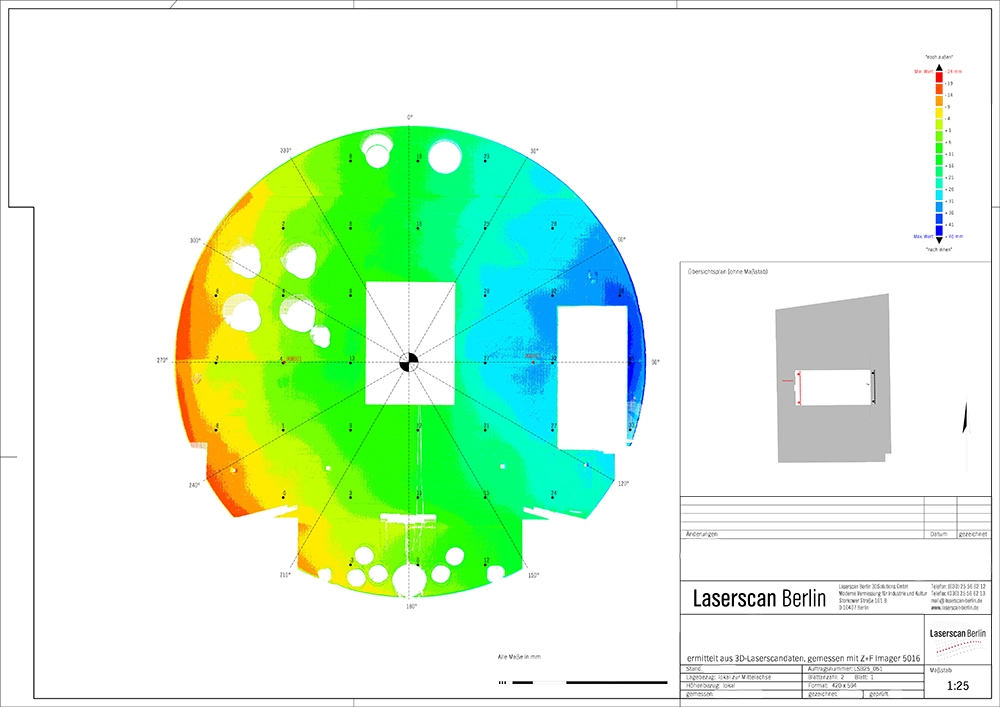Click the 1:25 scale value in title block
This screenshot has width=1000, height=707.
957,687
